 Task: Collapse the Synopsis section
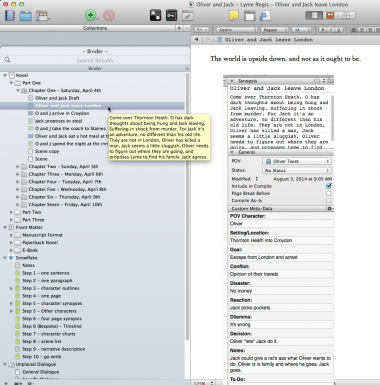point(232,81)
